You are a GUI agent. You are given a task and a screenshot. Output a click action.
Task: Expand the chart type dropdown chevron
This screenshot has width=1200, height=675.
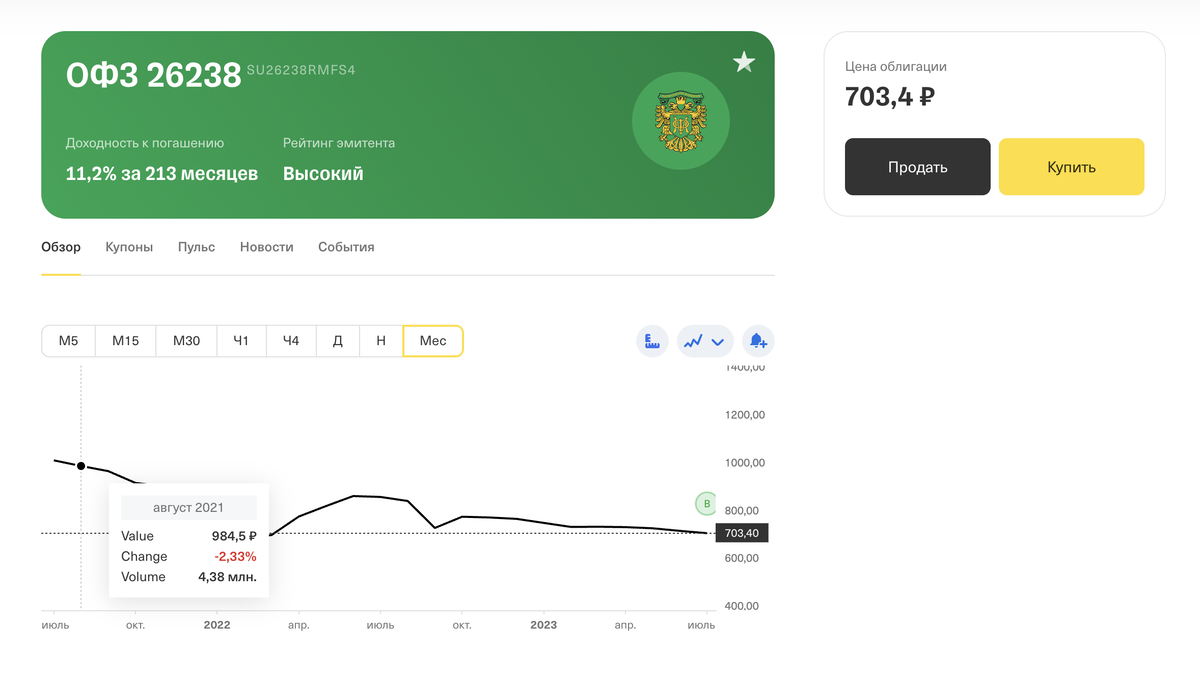tap(718, 341)
